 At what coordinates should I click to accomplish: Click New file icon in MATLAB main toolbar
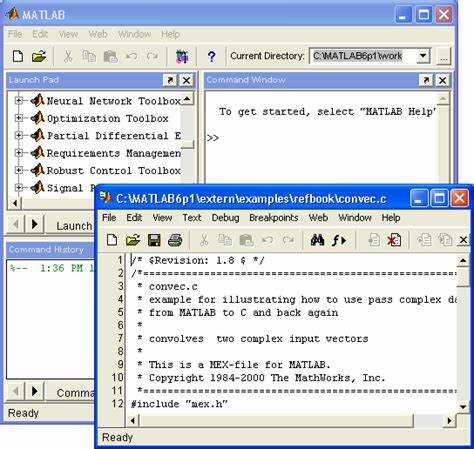coord(18,56)
